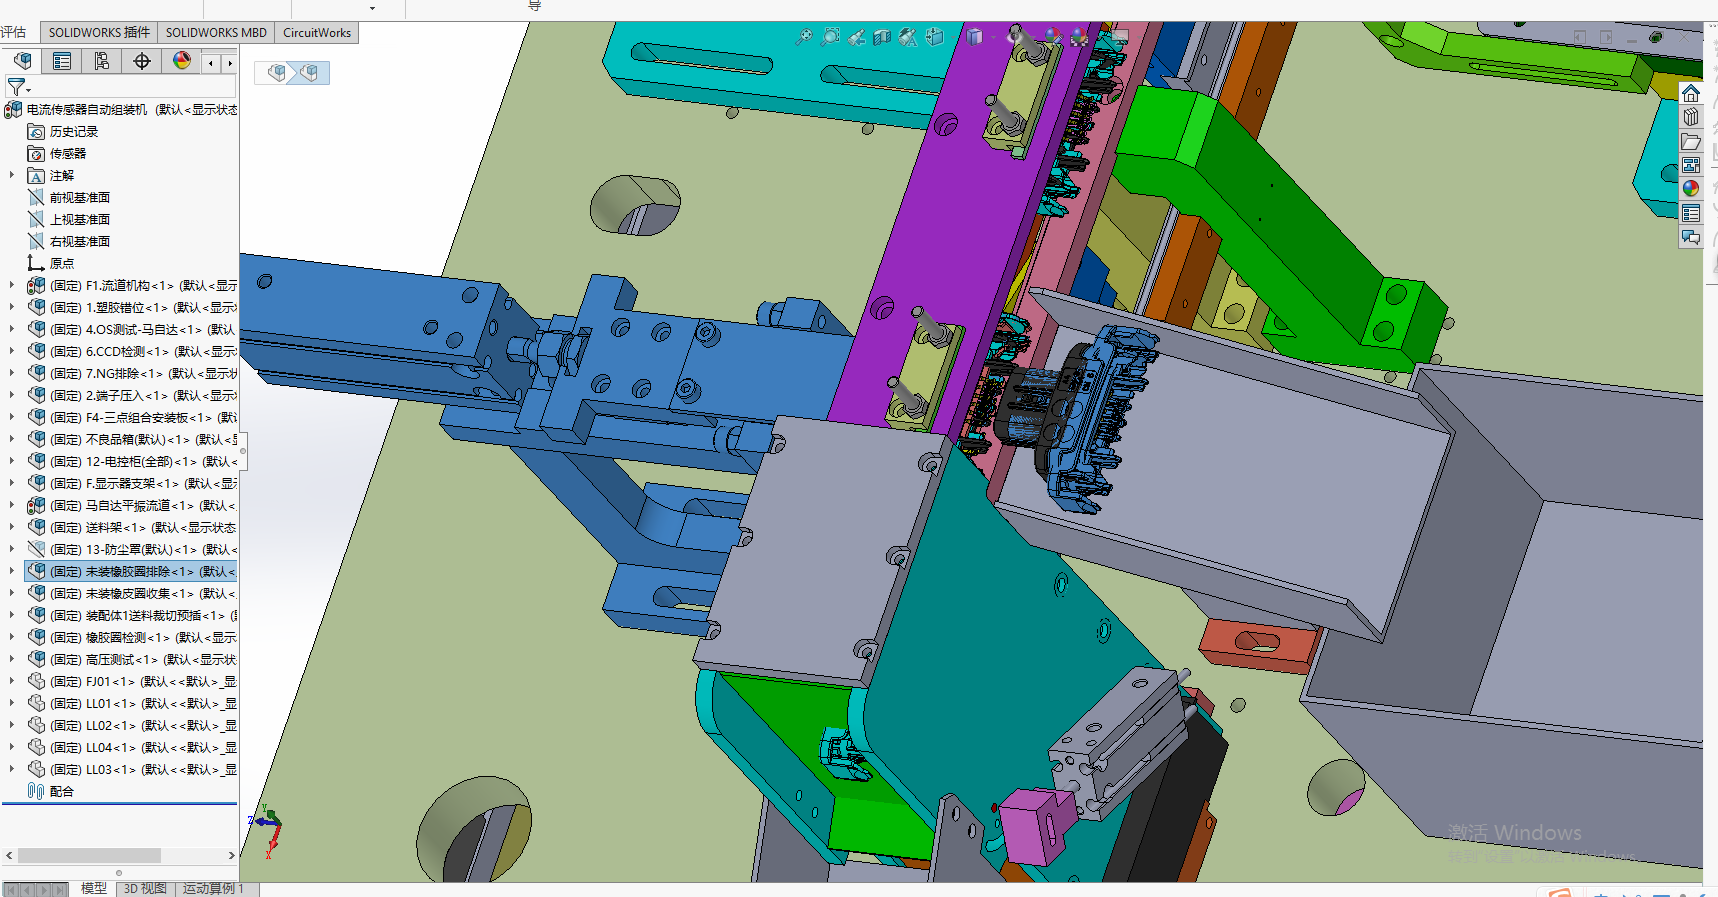Click the Zoom to Area icon
This screenshot has height=897, width=1718.
(830, 37)
